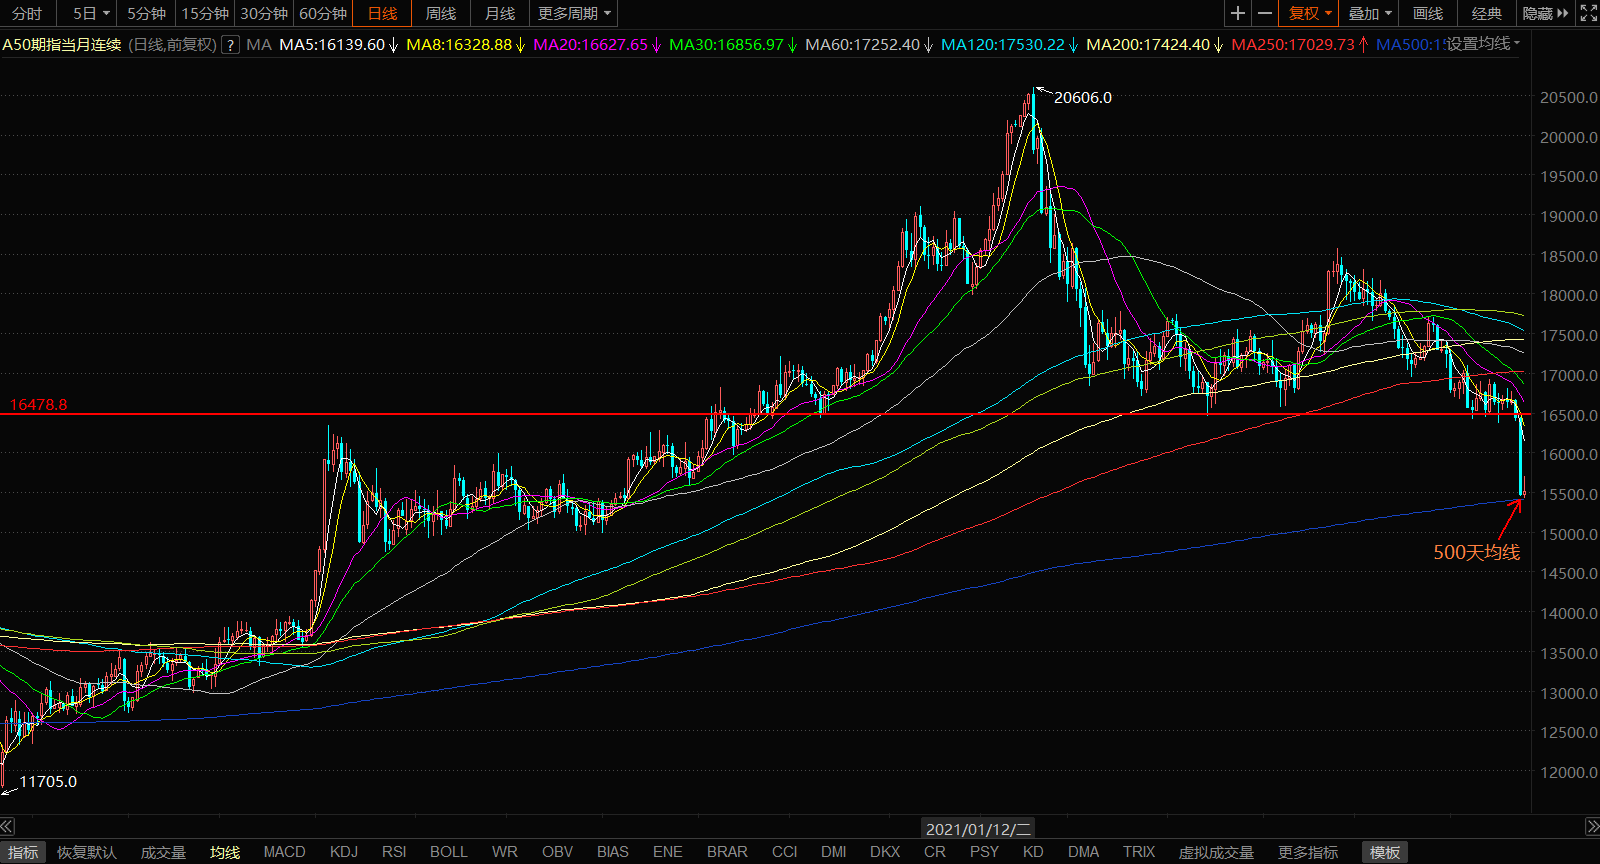Click the scroll-left double arrow icon

tap(7, 826)
